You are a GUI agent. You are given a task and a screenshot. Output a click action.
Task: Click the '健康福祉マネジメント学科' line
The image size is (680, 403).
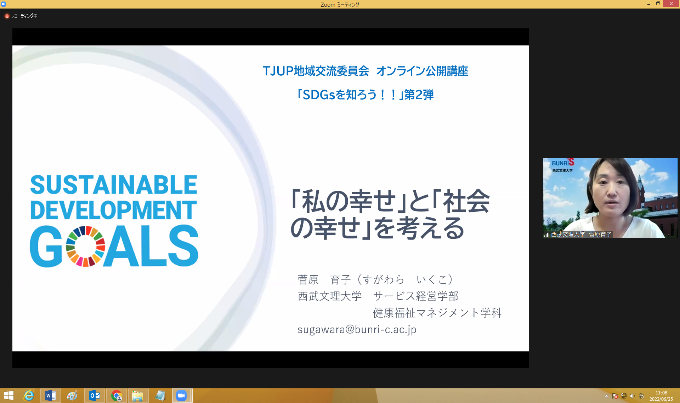pos(437,313)
